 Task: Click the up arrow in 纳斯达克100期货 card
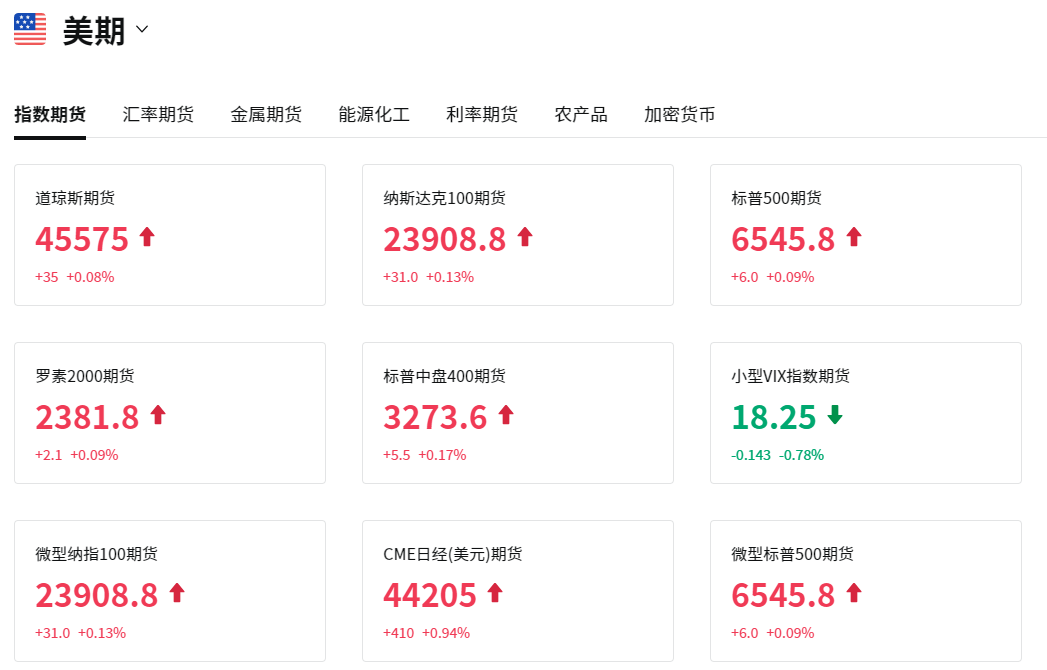(525, 236)
